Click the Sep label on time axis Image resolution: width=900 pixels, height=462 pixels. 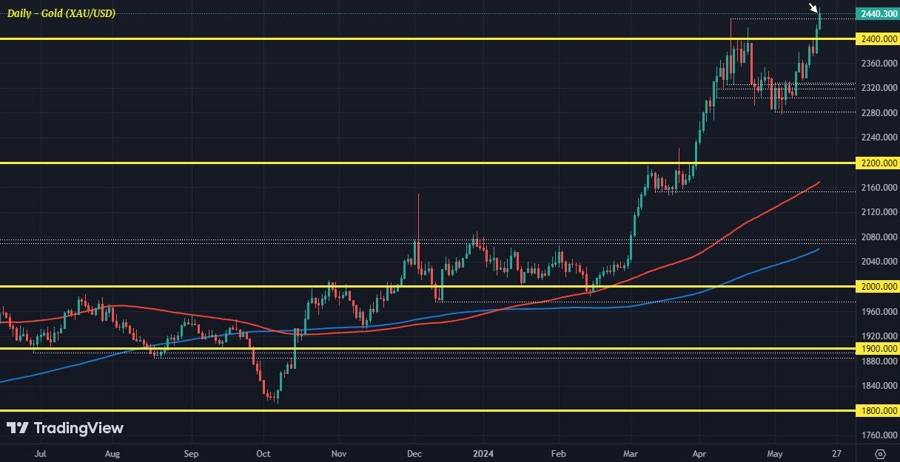(191, 453)
